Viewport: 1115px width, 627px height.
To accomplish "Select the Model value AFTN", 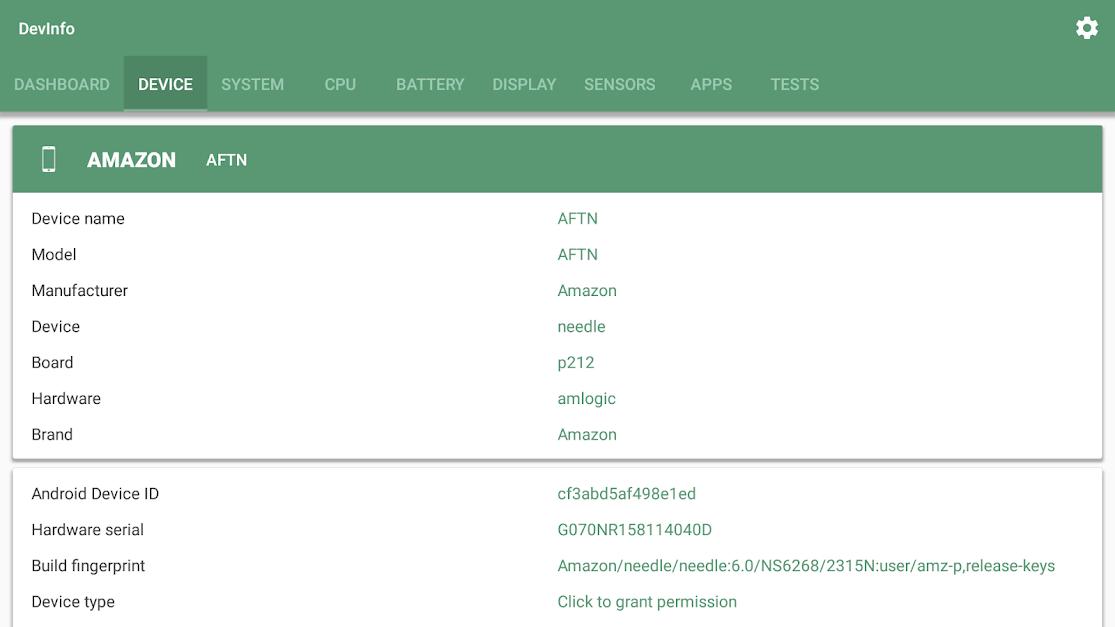I will pyautogui.click(x=577, y=254).
